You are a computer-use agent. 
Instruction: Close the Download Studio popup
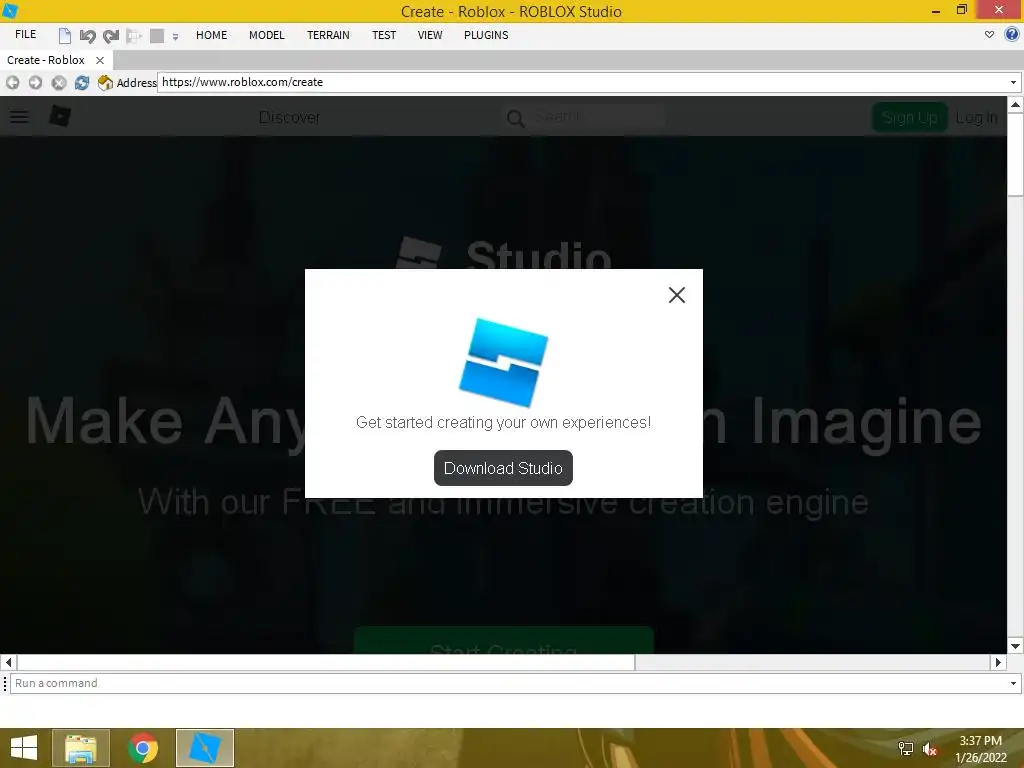point(677,295)
